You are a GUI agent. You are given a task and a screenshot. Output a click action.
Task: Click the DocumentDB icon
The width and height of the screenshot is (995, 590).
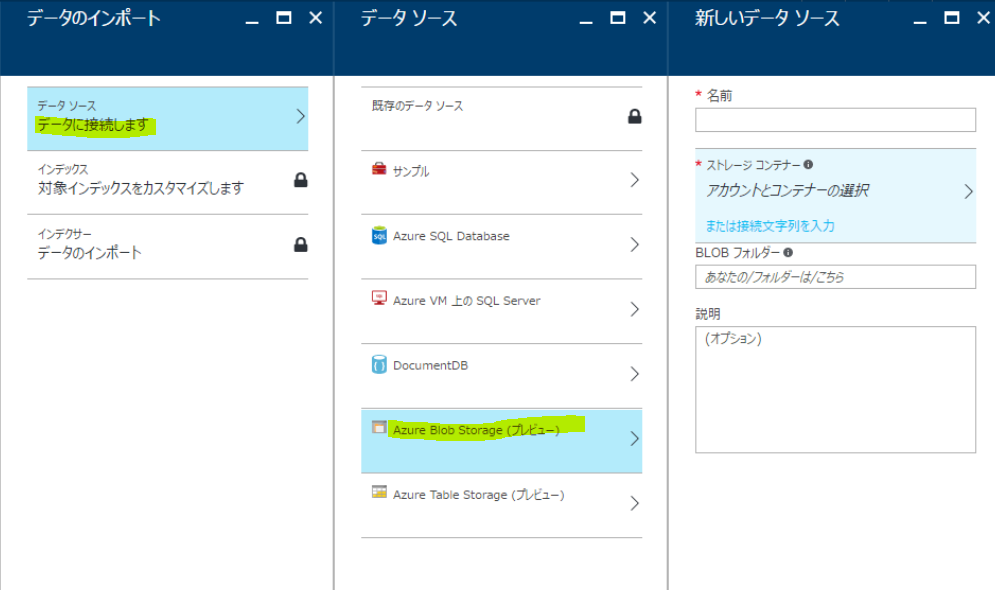(379, 364)
